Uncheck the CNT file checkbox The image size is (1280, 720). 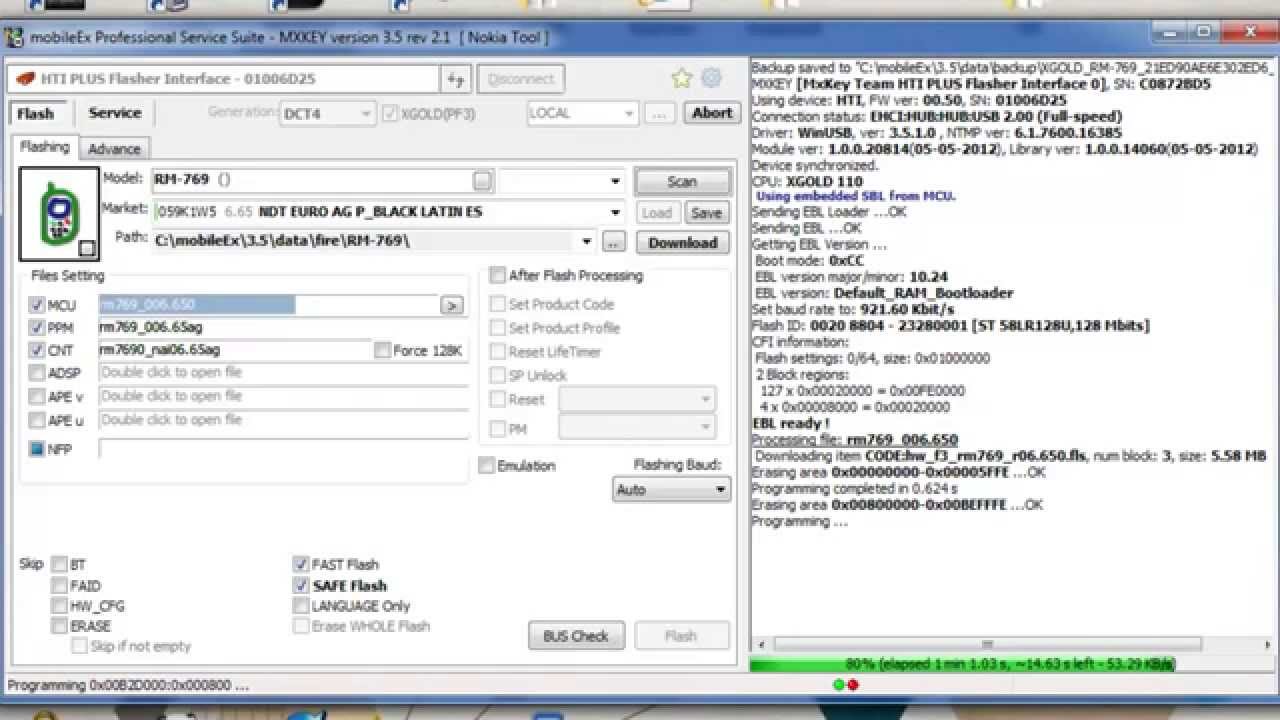coord(37,351)
